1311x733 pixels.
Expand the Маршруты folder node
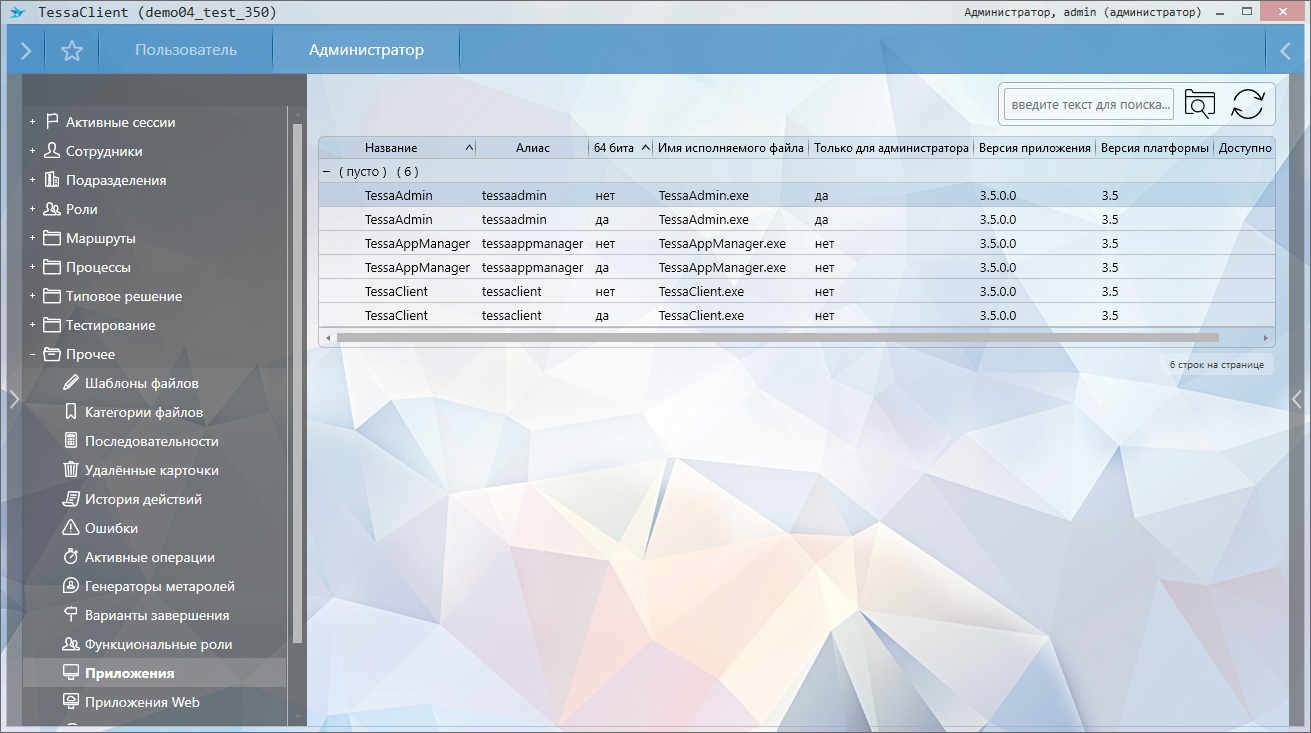32,239
